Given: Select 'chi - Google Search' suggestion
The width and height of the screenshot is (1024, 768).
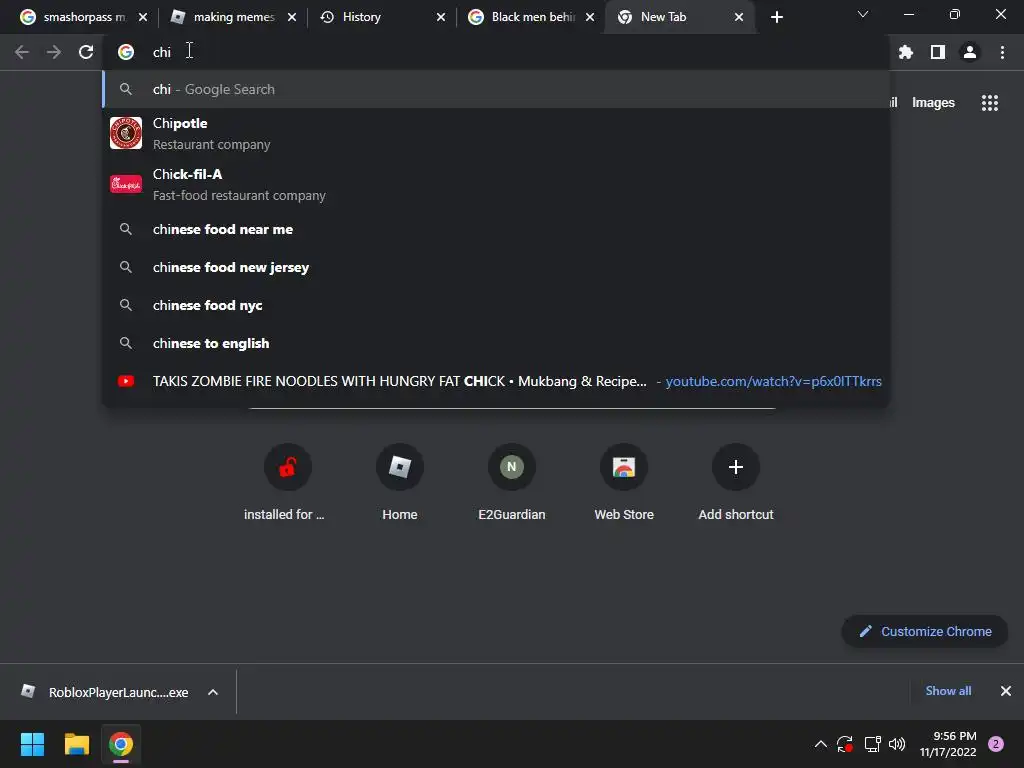Looking at the screenshot, I should coord(496,89).
